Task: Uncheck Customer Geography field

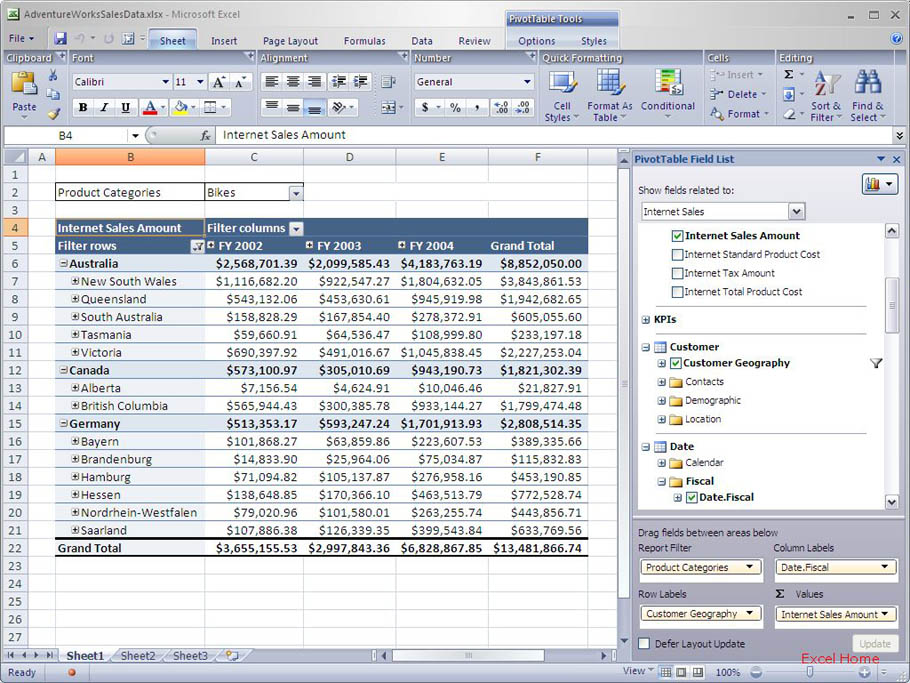Action: [x=675, y=363]
